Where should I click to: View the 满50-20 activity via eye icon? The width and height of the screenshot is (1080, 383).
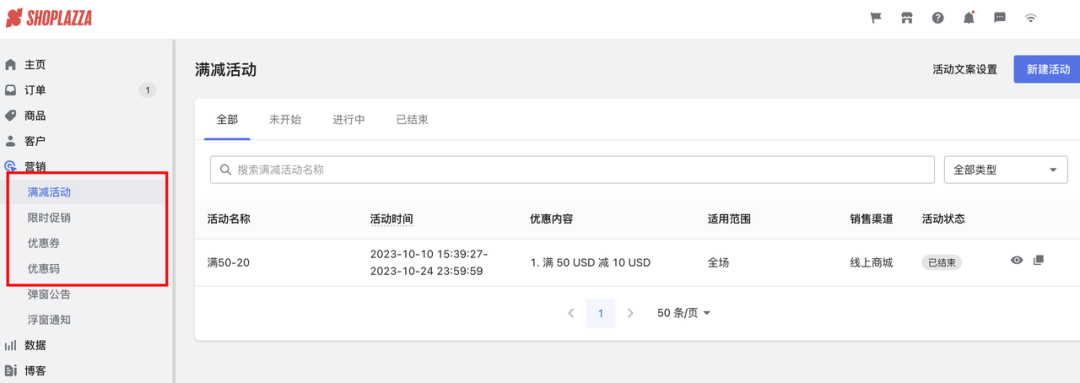coord(1016,260)
